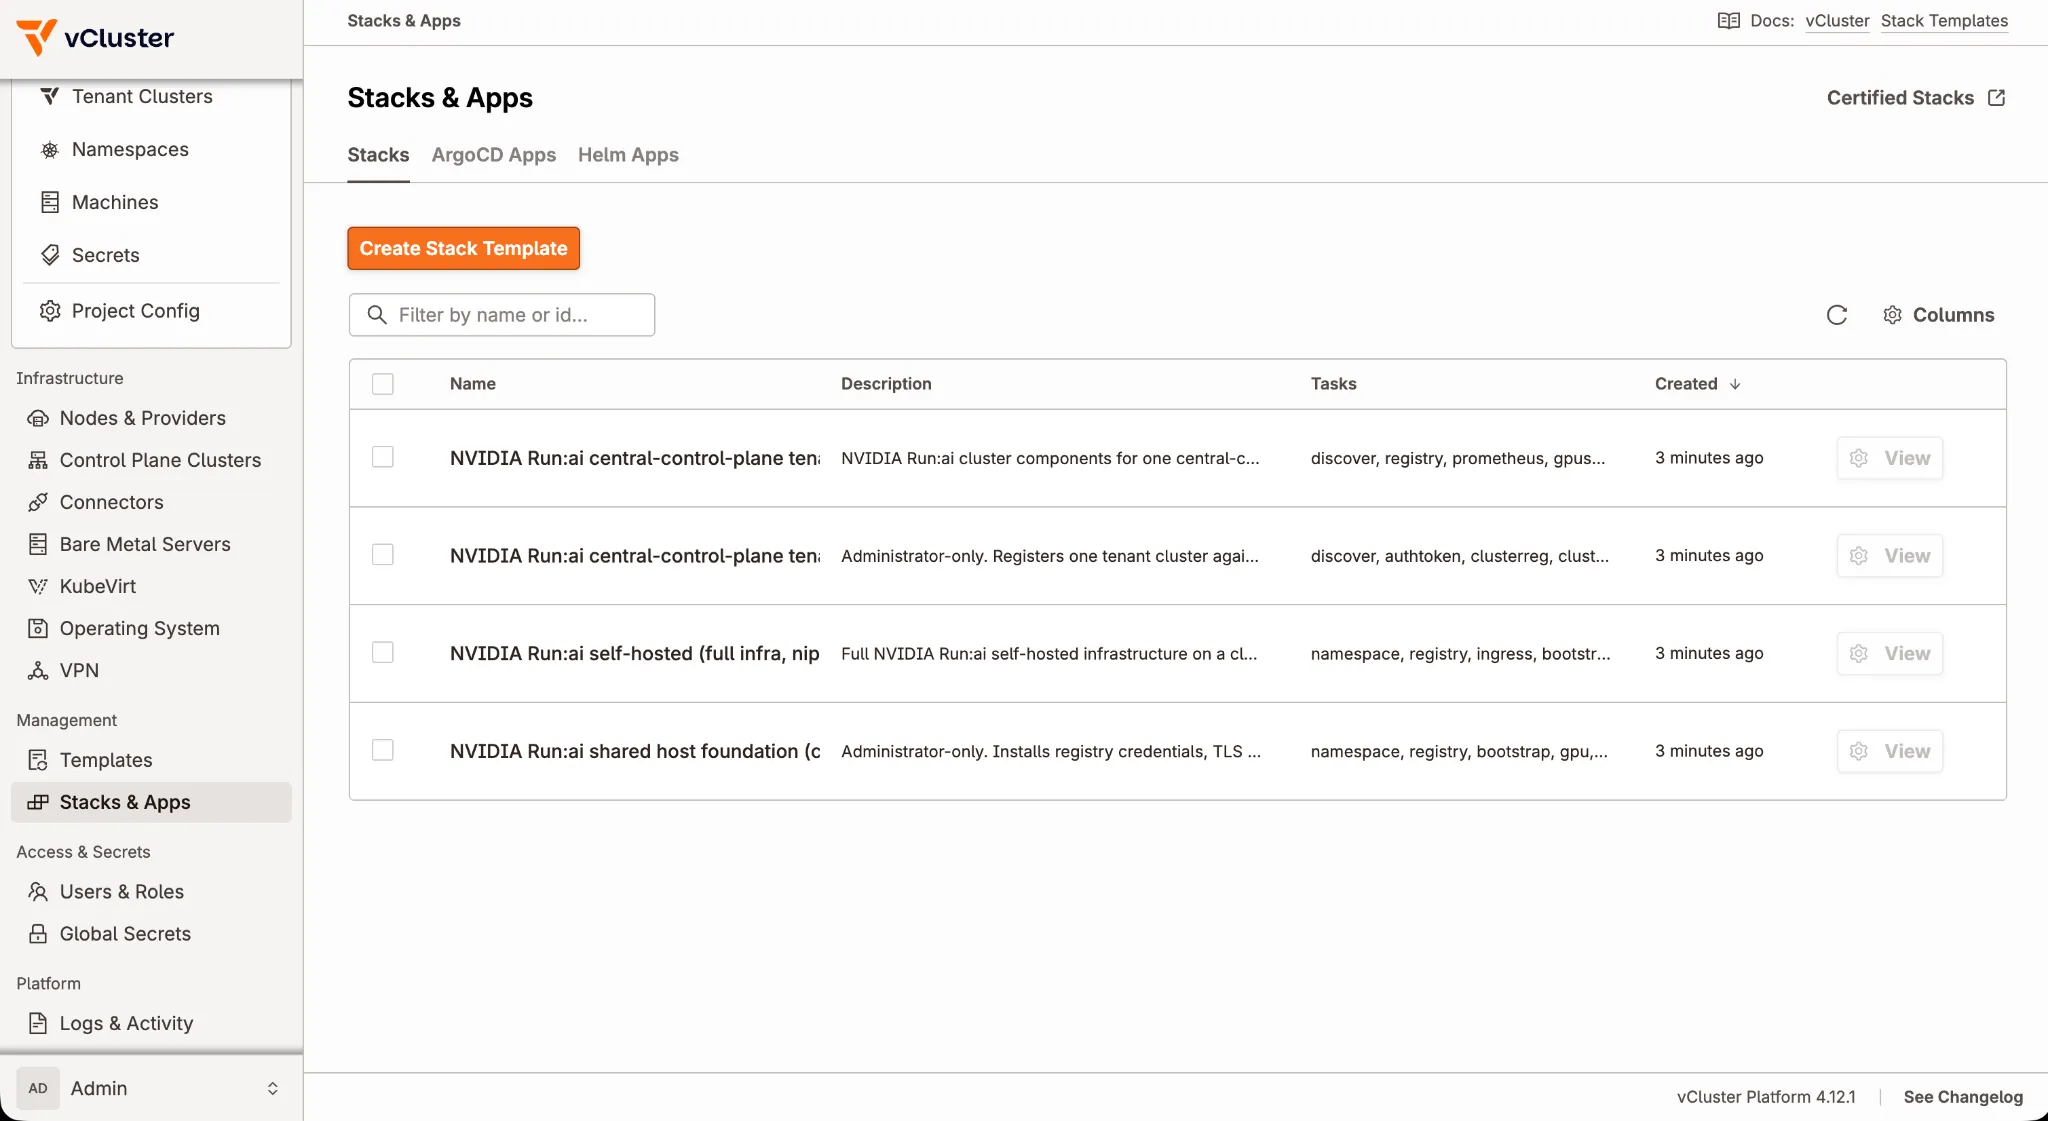Click the Operating System disk icon
The image size is (2048, 1121).
(x=38, y=628)
